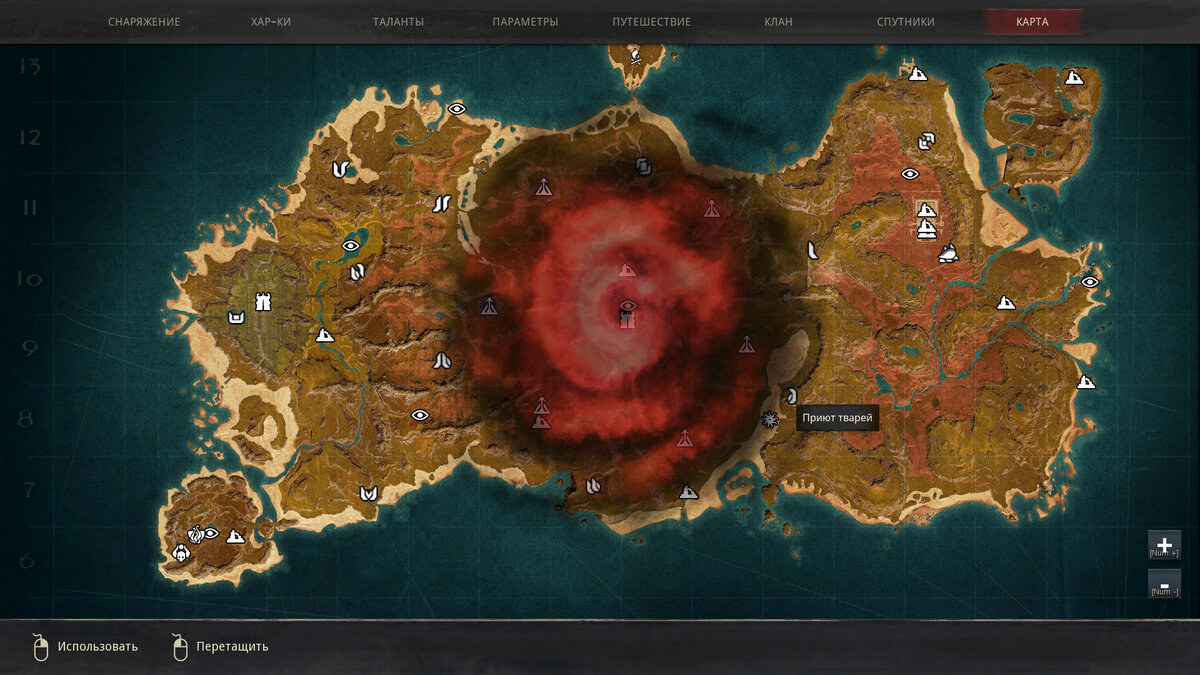Click shard icon on east island's west coast

[813, 250]
